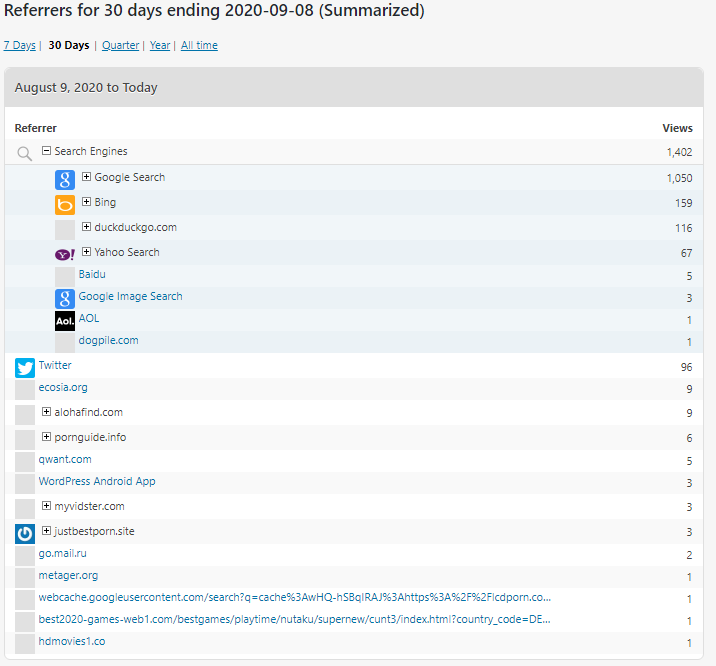Open the webcache.googleusercontent.com link

tap(294, 598)
